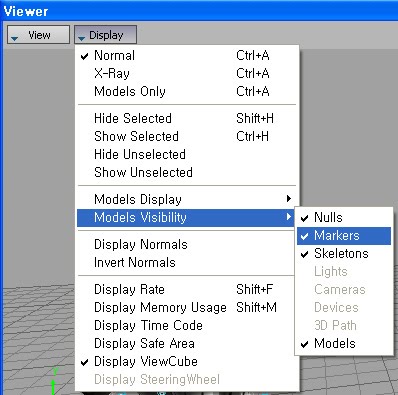Toggle Skeletons visibility
398x395 pixels.
[x=344, y=254]
